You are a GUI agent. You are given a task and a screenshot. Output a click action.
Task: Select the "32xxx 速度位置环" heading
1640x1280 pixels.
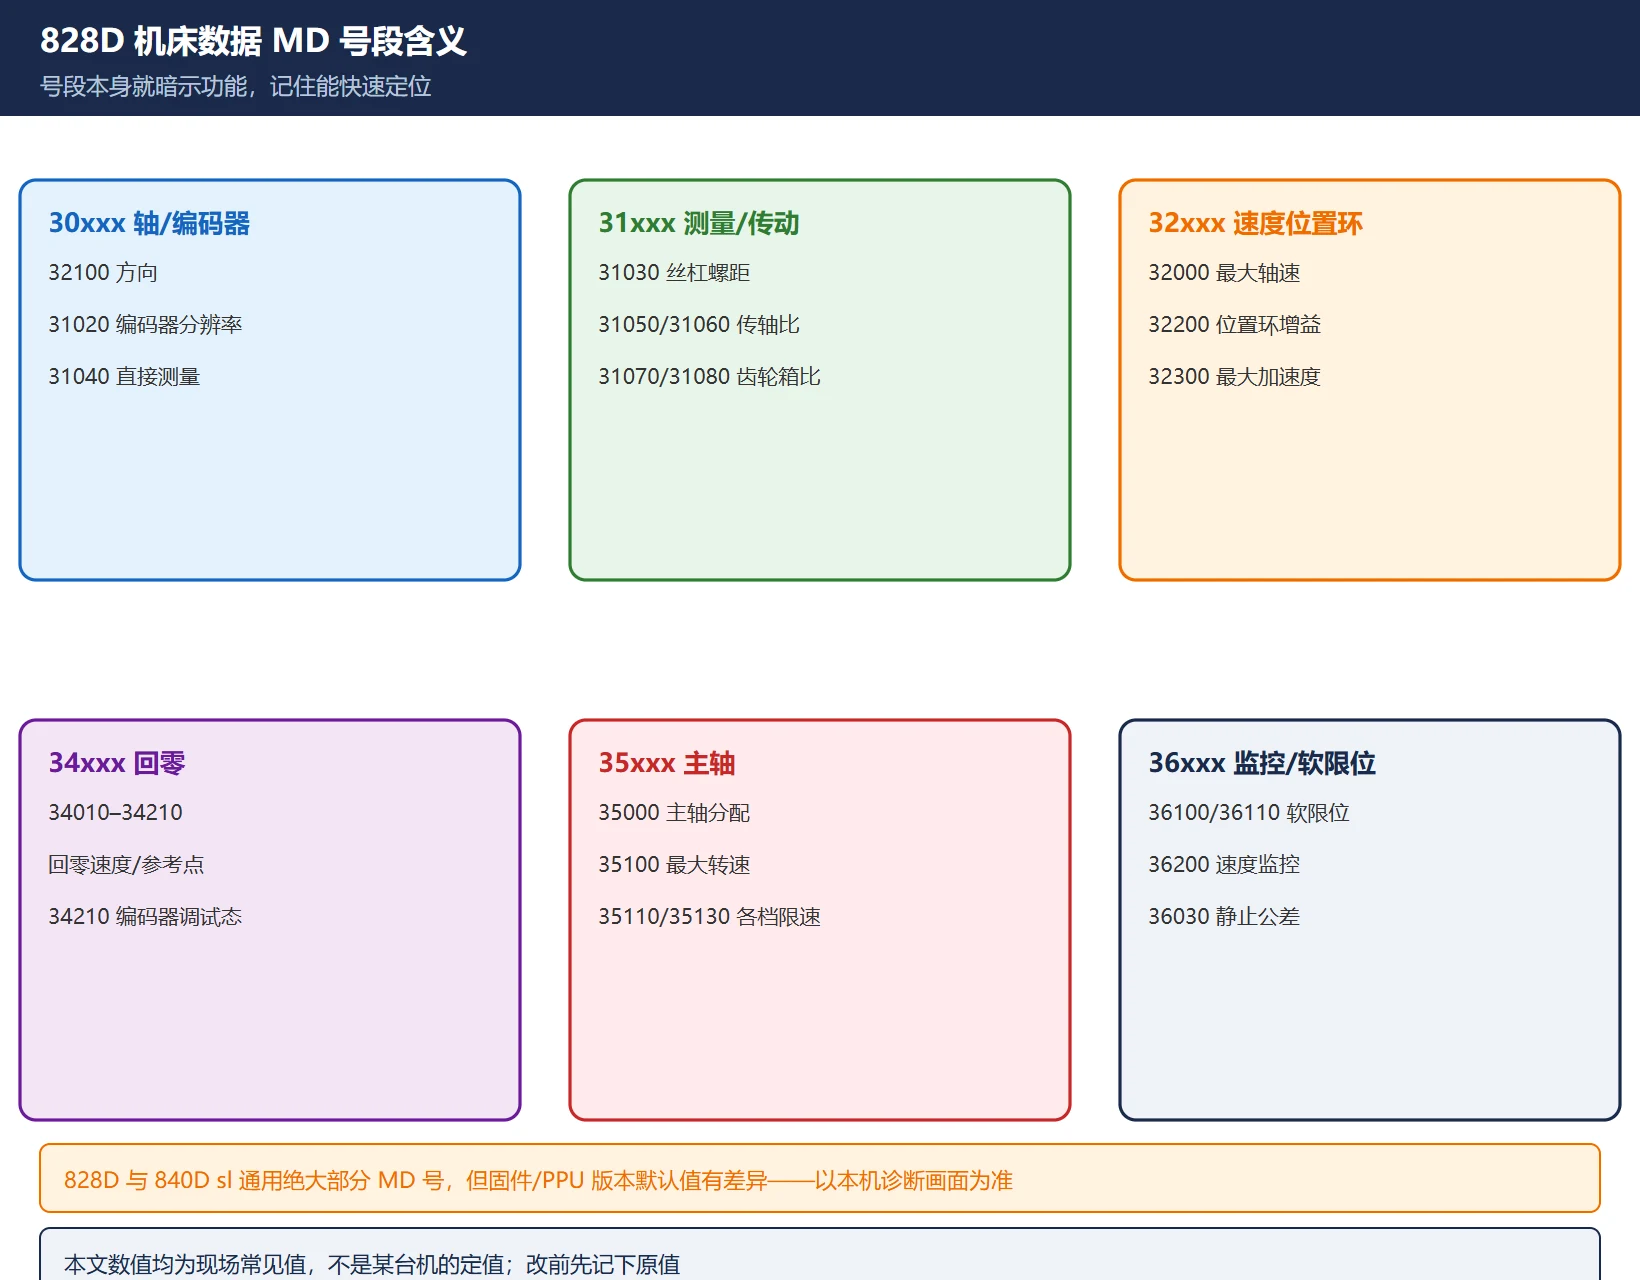pos(1255,223)
